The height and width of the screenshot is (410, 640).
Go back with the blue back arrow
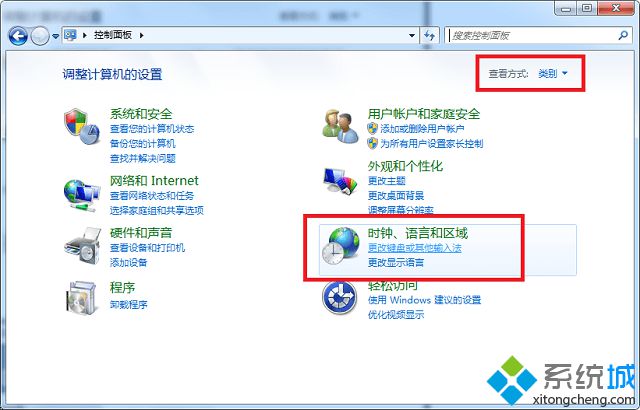pyautogui.click(x=18, y=36)
